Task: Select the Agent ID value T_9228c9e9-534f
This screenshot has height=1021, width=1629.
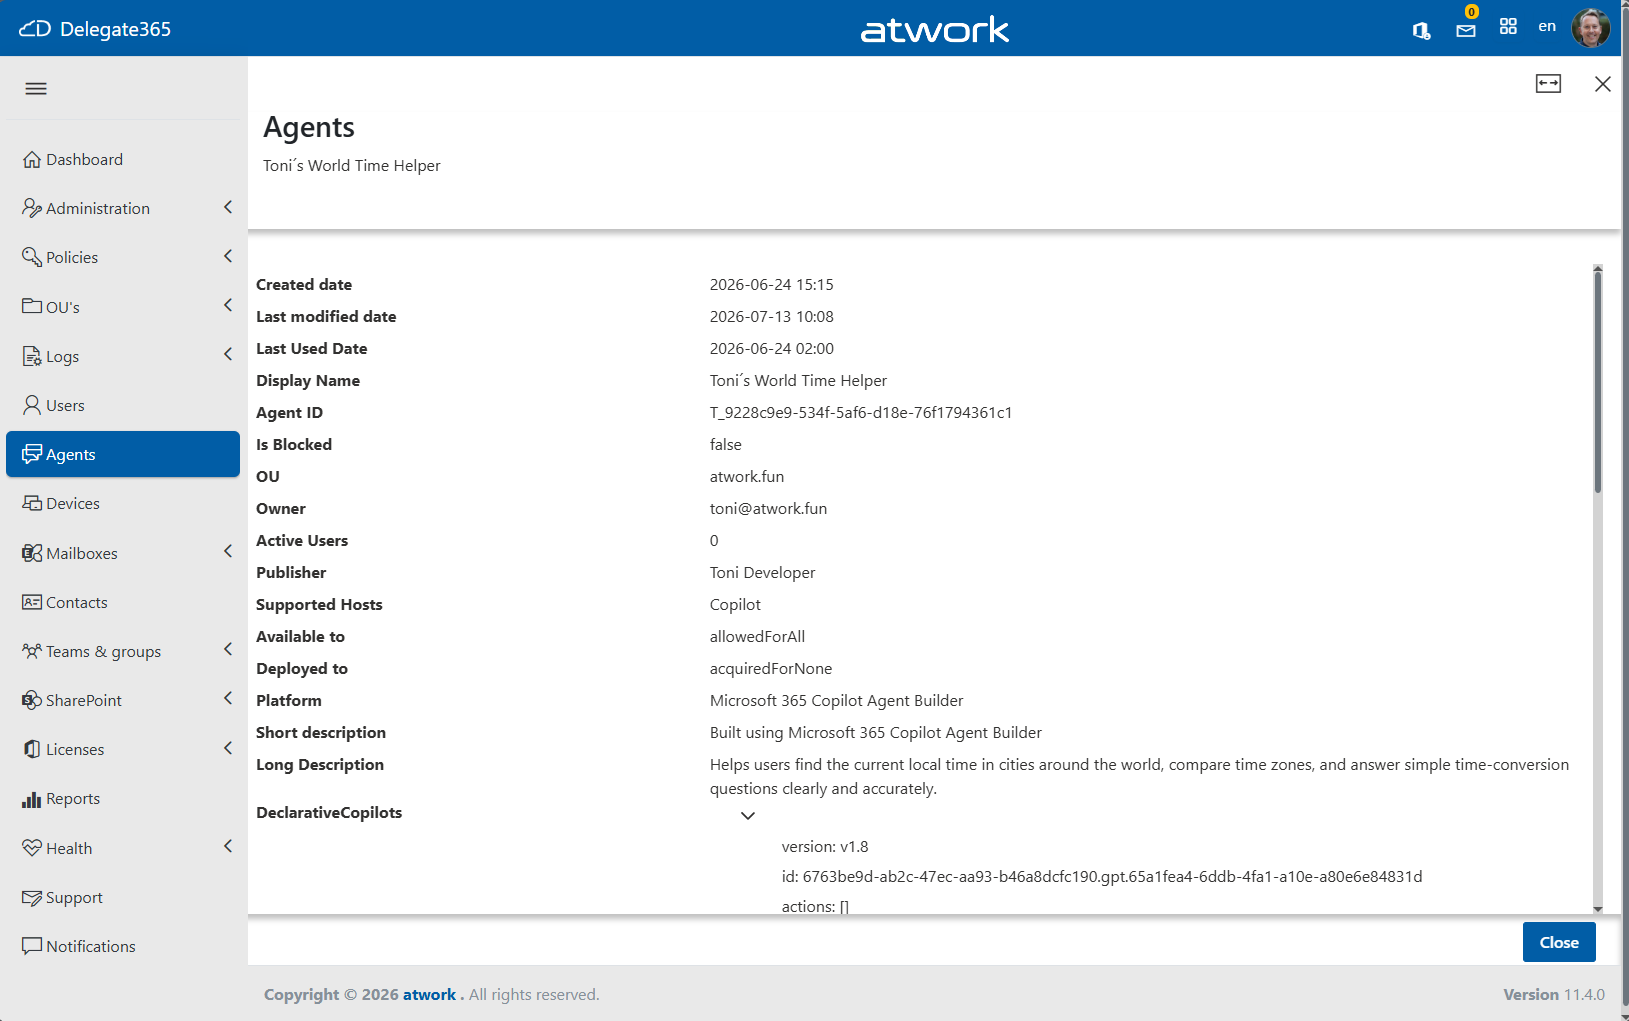Action: 861,412
